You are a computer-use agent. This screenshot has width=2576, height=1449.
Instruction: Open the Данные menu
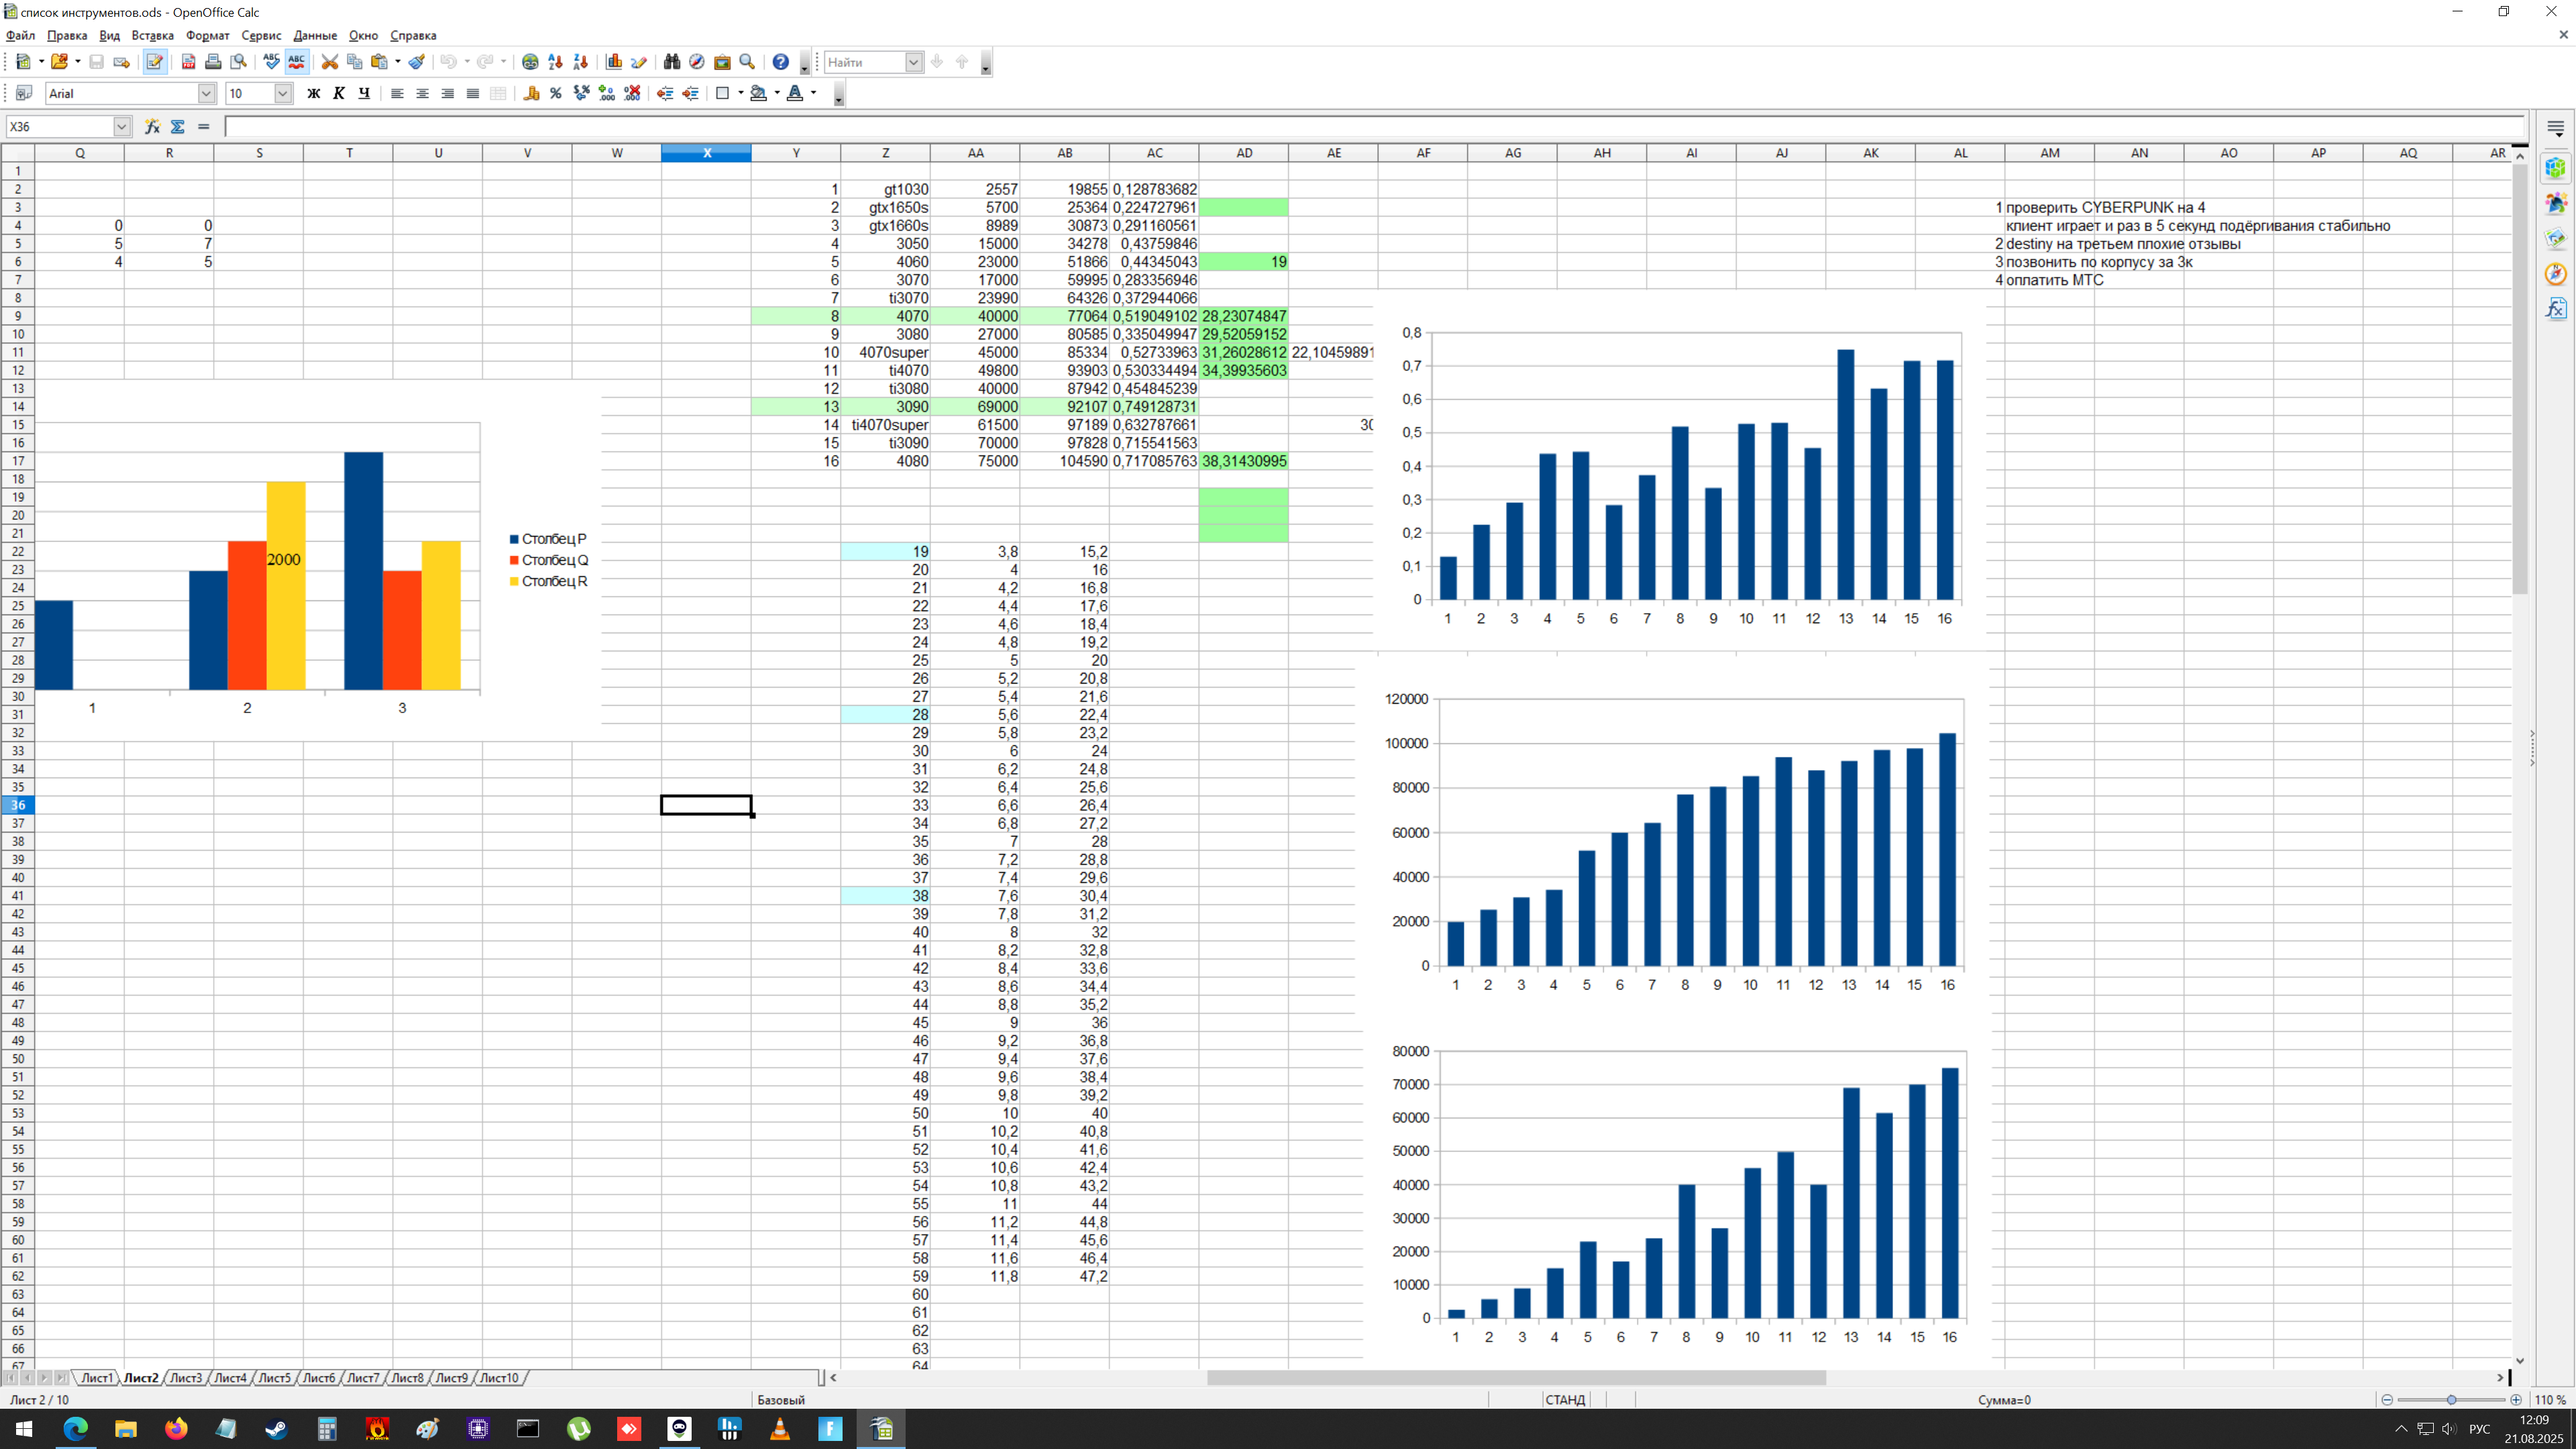click(x=315, y=35)
